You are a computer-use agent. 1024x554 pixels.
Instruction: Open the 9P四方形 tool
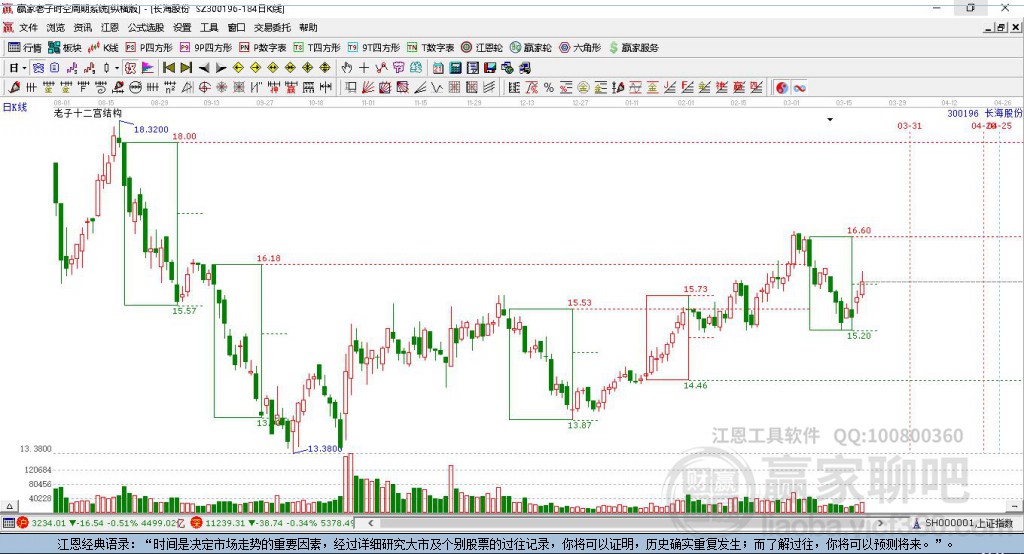click(x=205, y=48)
